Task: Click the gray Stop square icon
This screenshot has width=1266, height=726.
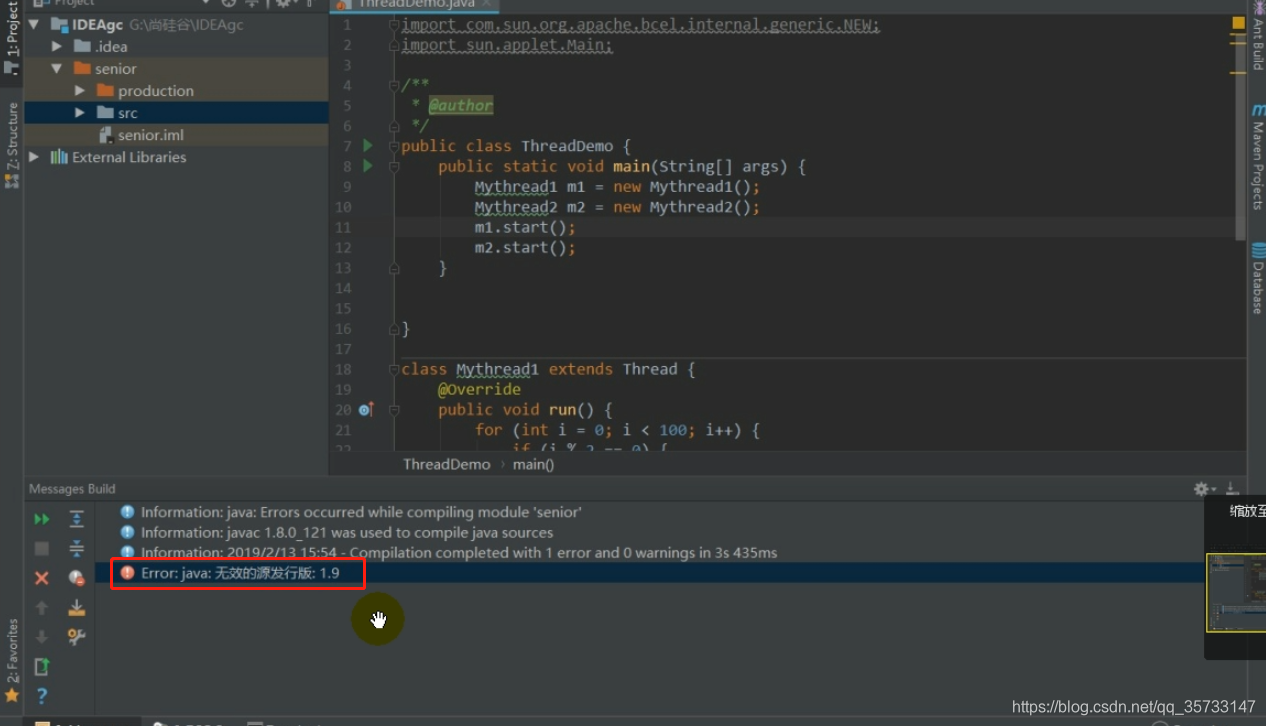Action: (41, 548)
